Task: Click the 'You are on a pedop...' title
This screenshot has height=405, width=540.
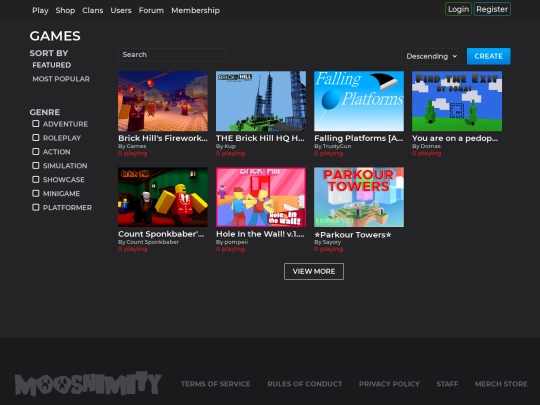Action: (455, 138)
